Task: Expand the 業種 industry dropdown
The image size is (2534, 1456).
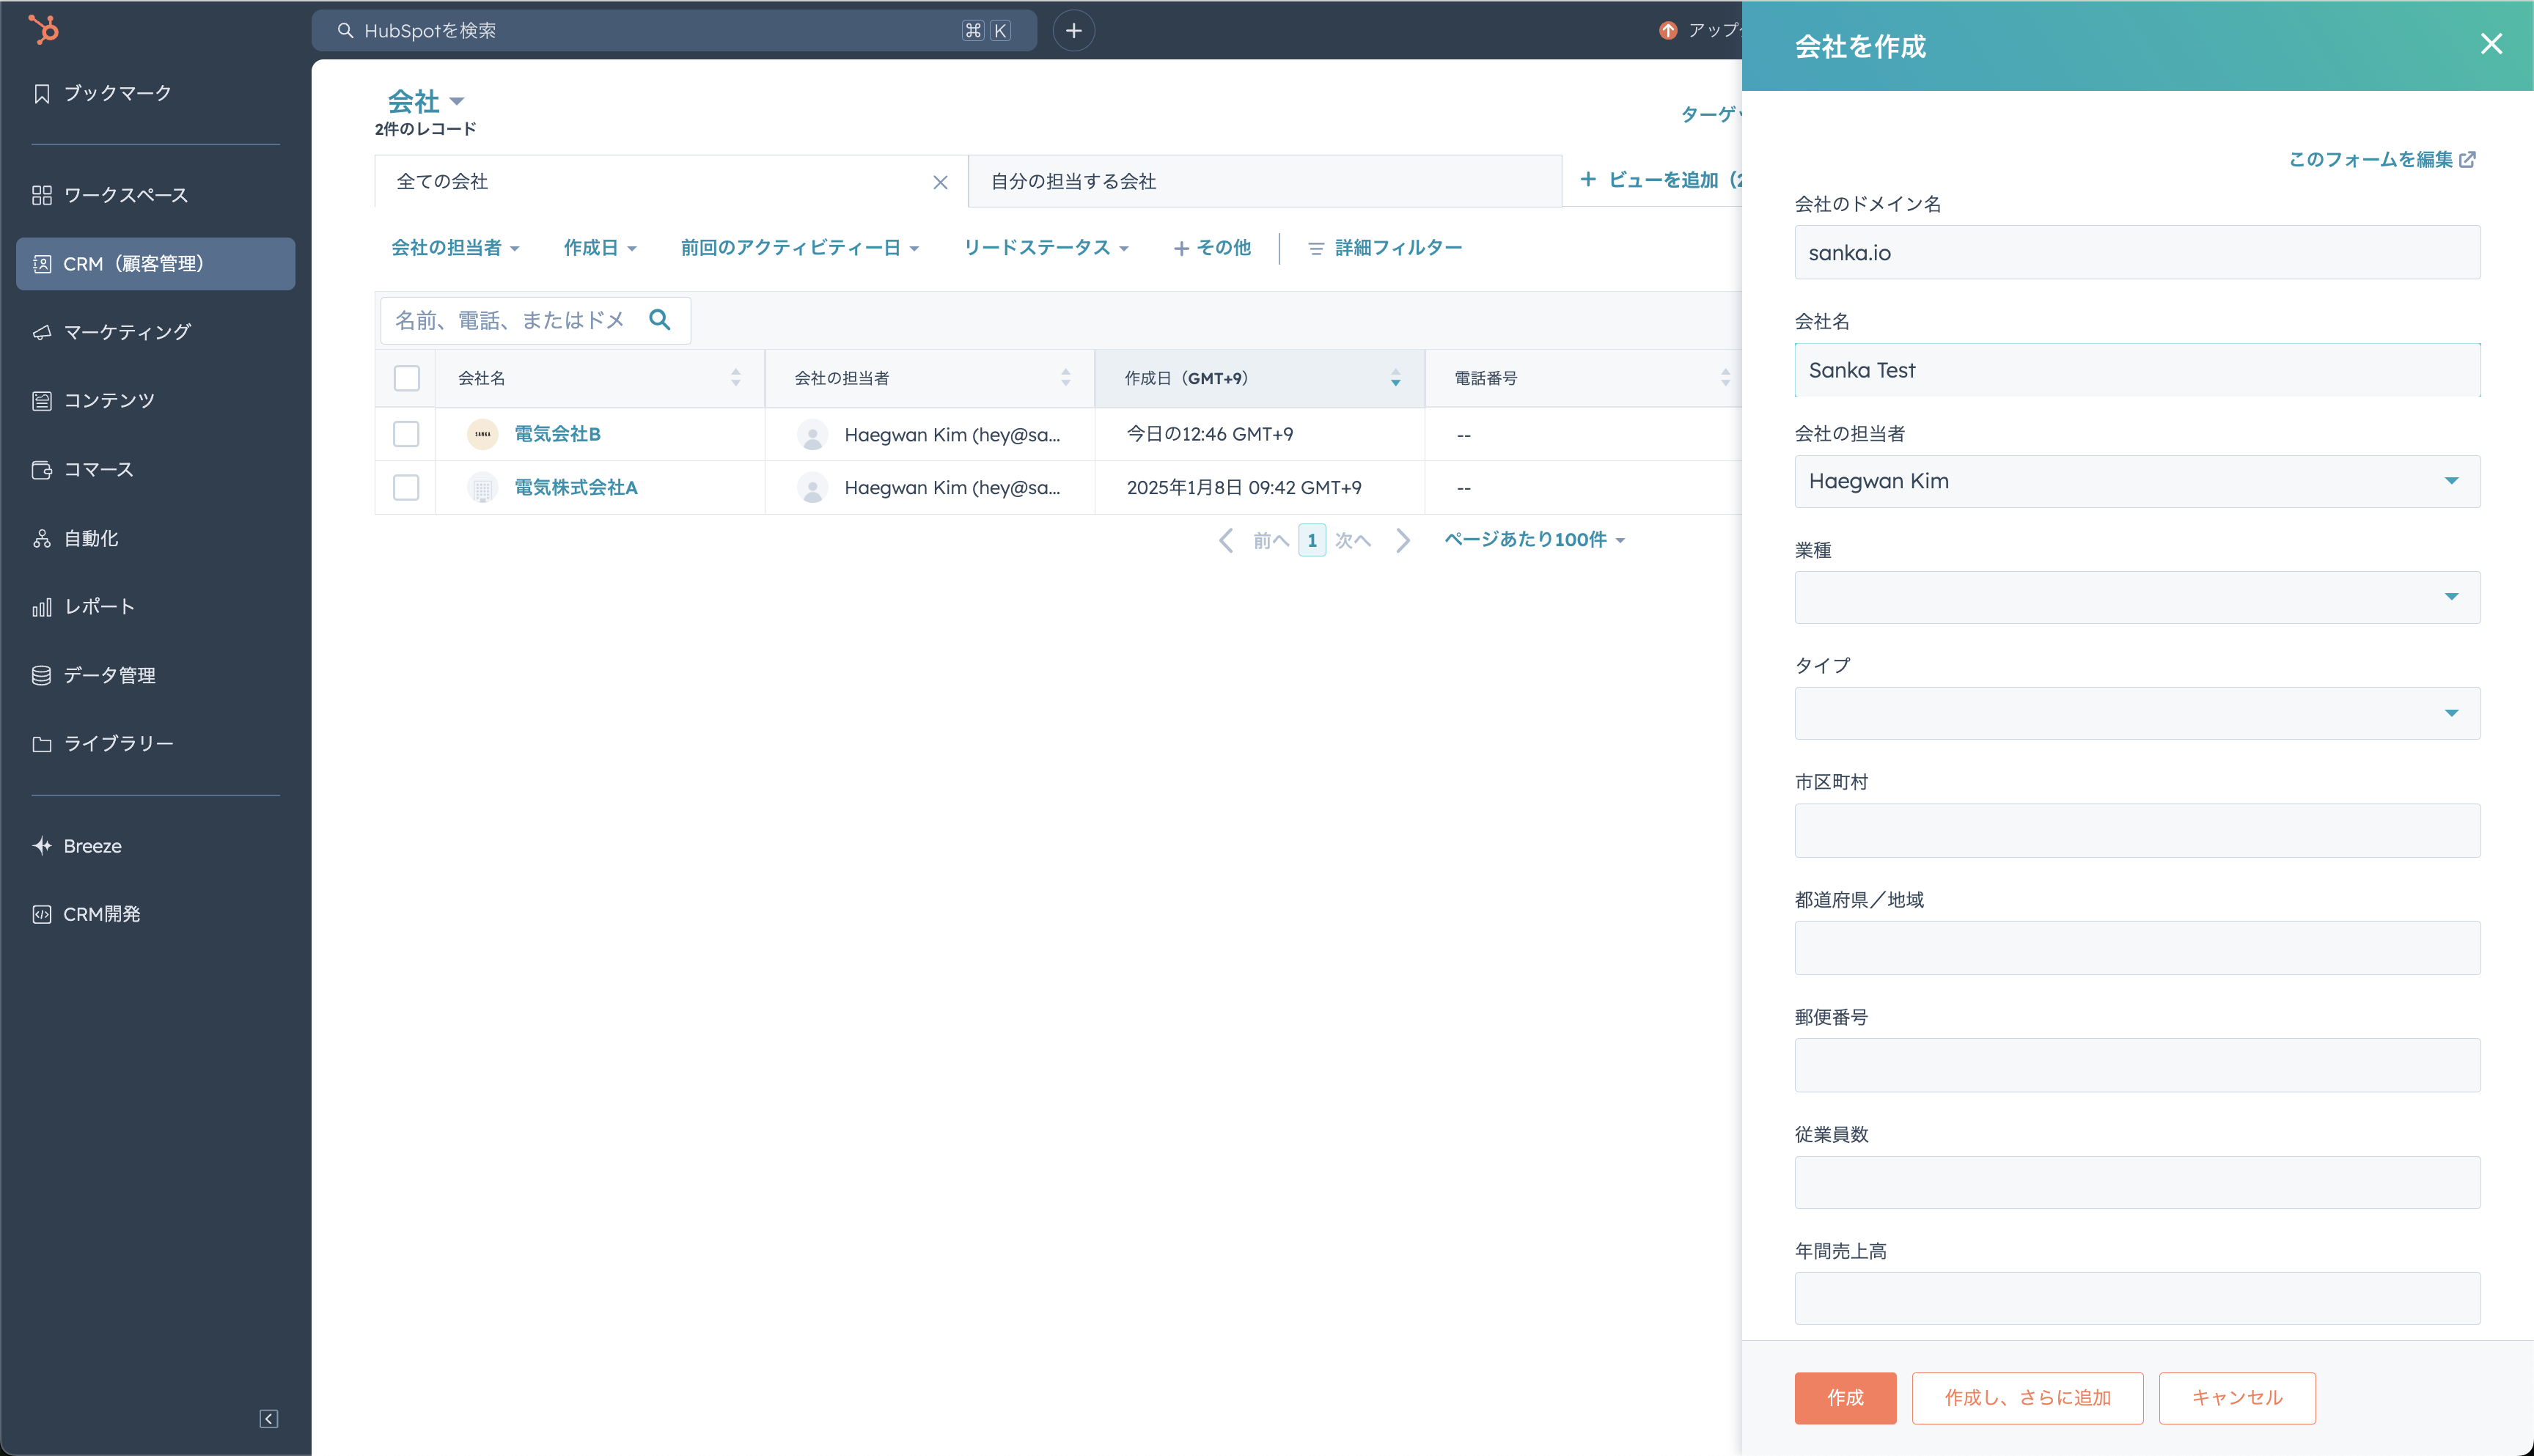Action: point(2137,597)
